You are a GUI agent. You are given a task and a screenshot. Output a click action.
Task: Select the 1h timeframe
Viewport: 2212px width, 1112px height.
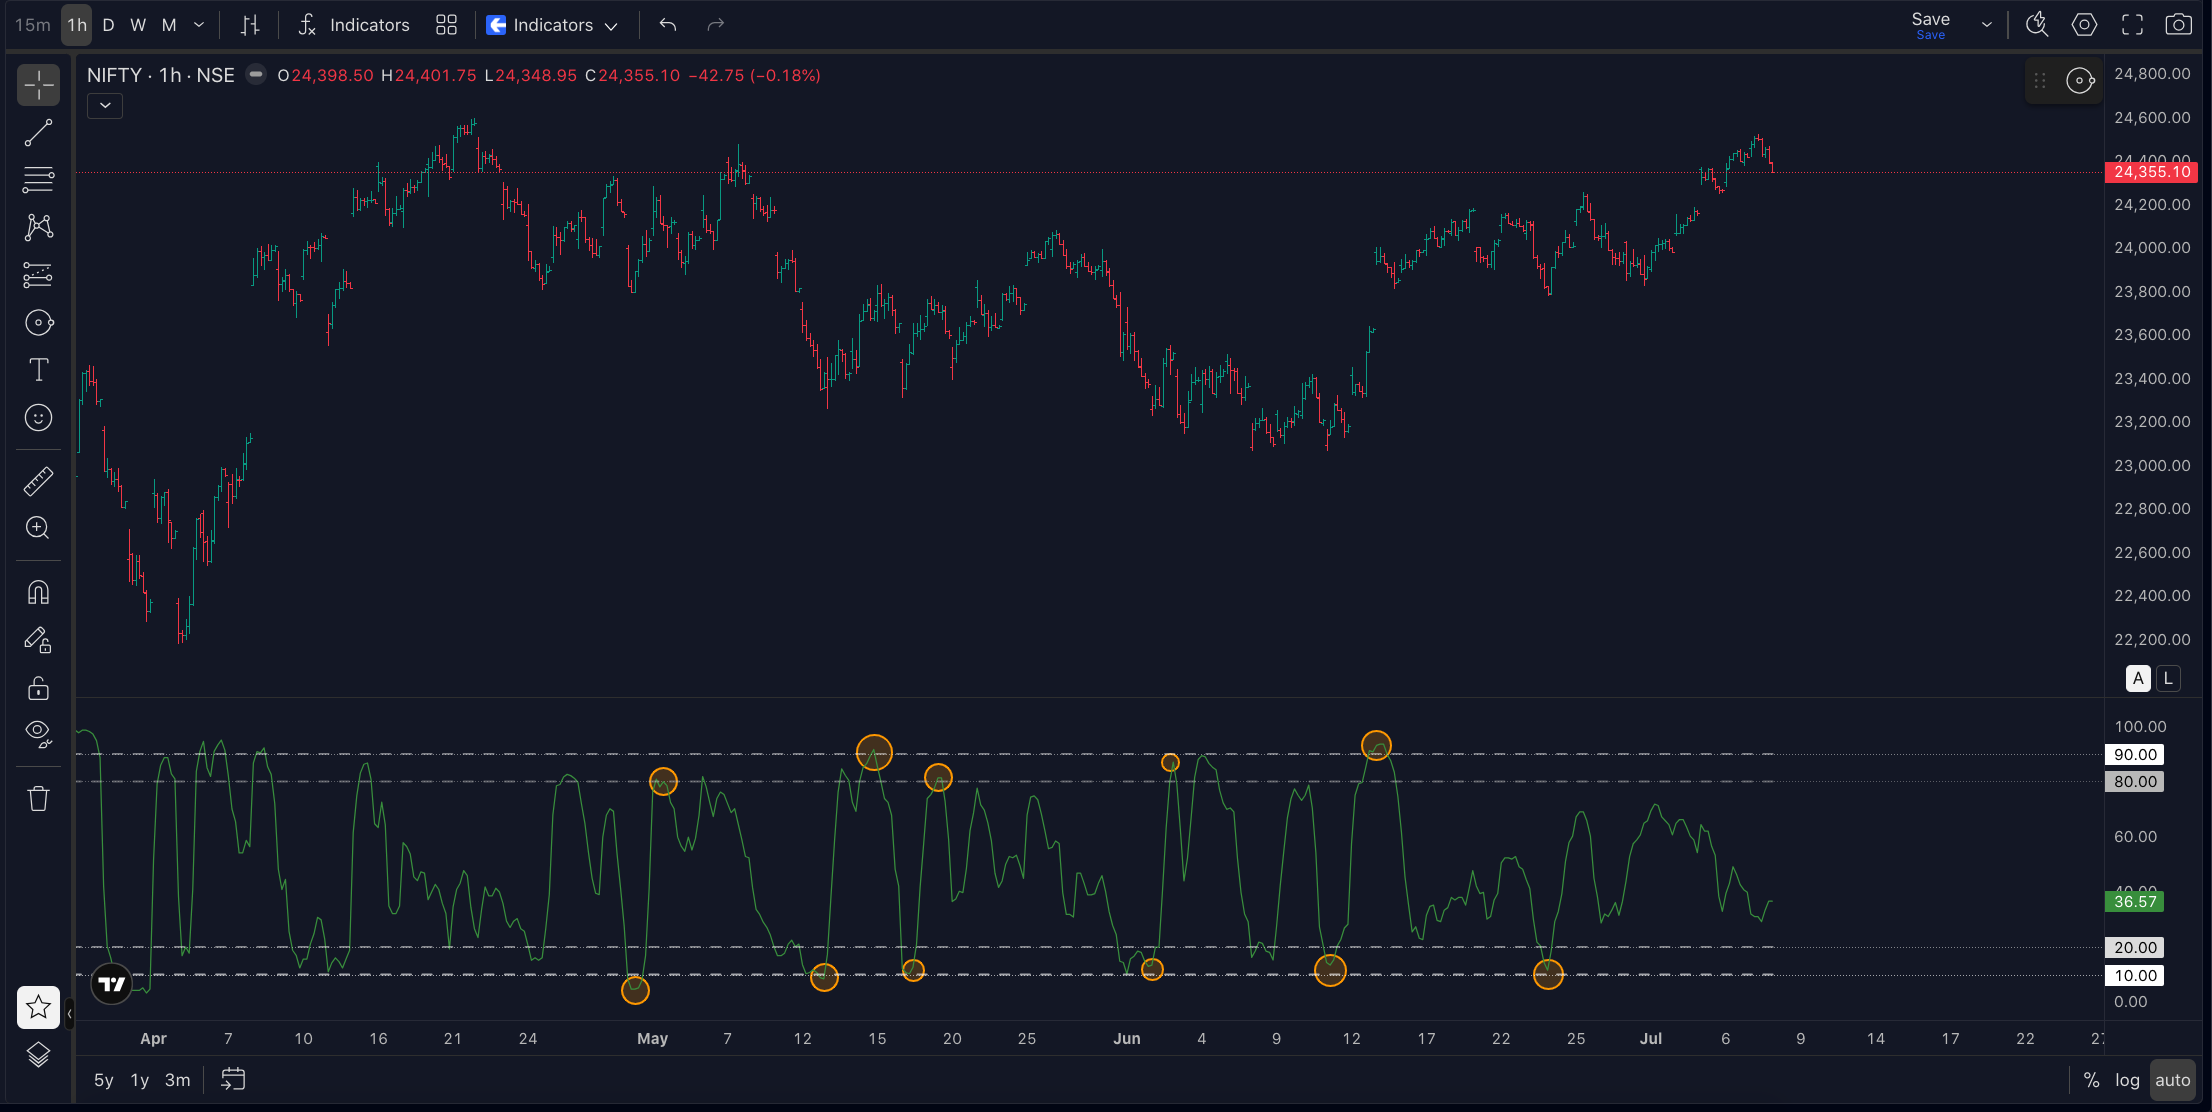click(77, 25)
